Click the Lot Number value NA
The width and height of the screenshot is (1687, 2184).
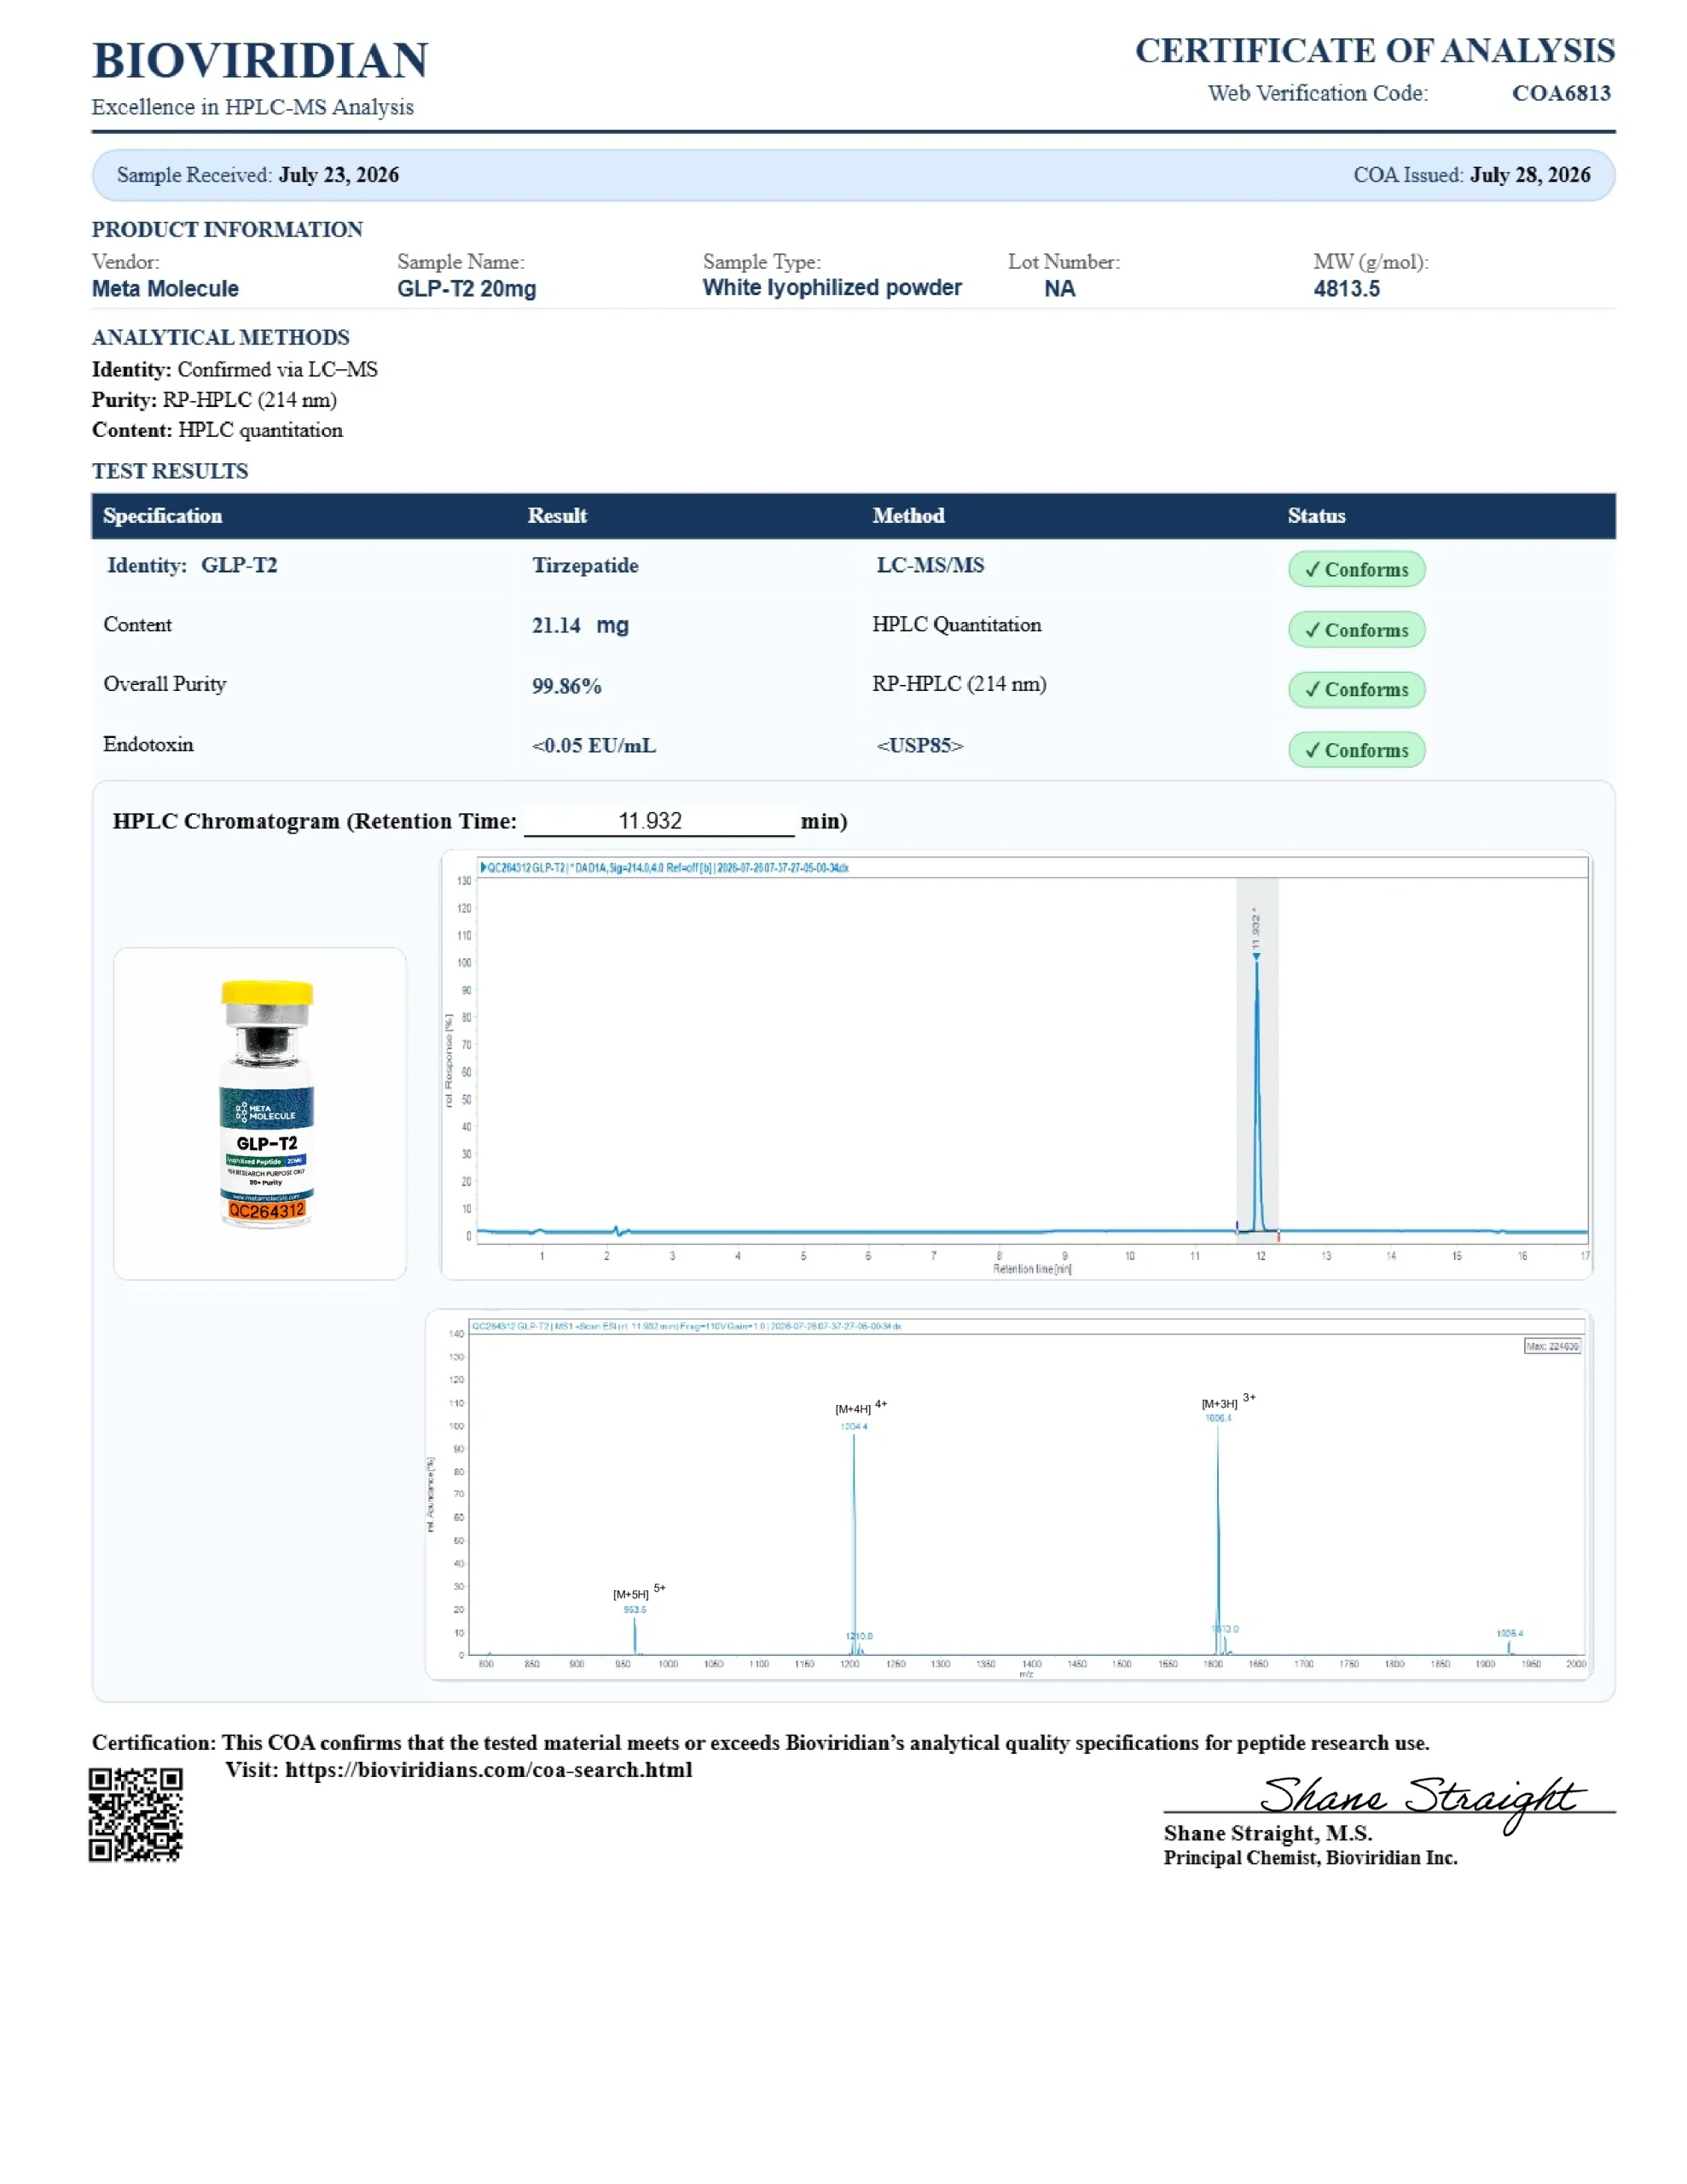tap(1059, 289)
